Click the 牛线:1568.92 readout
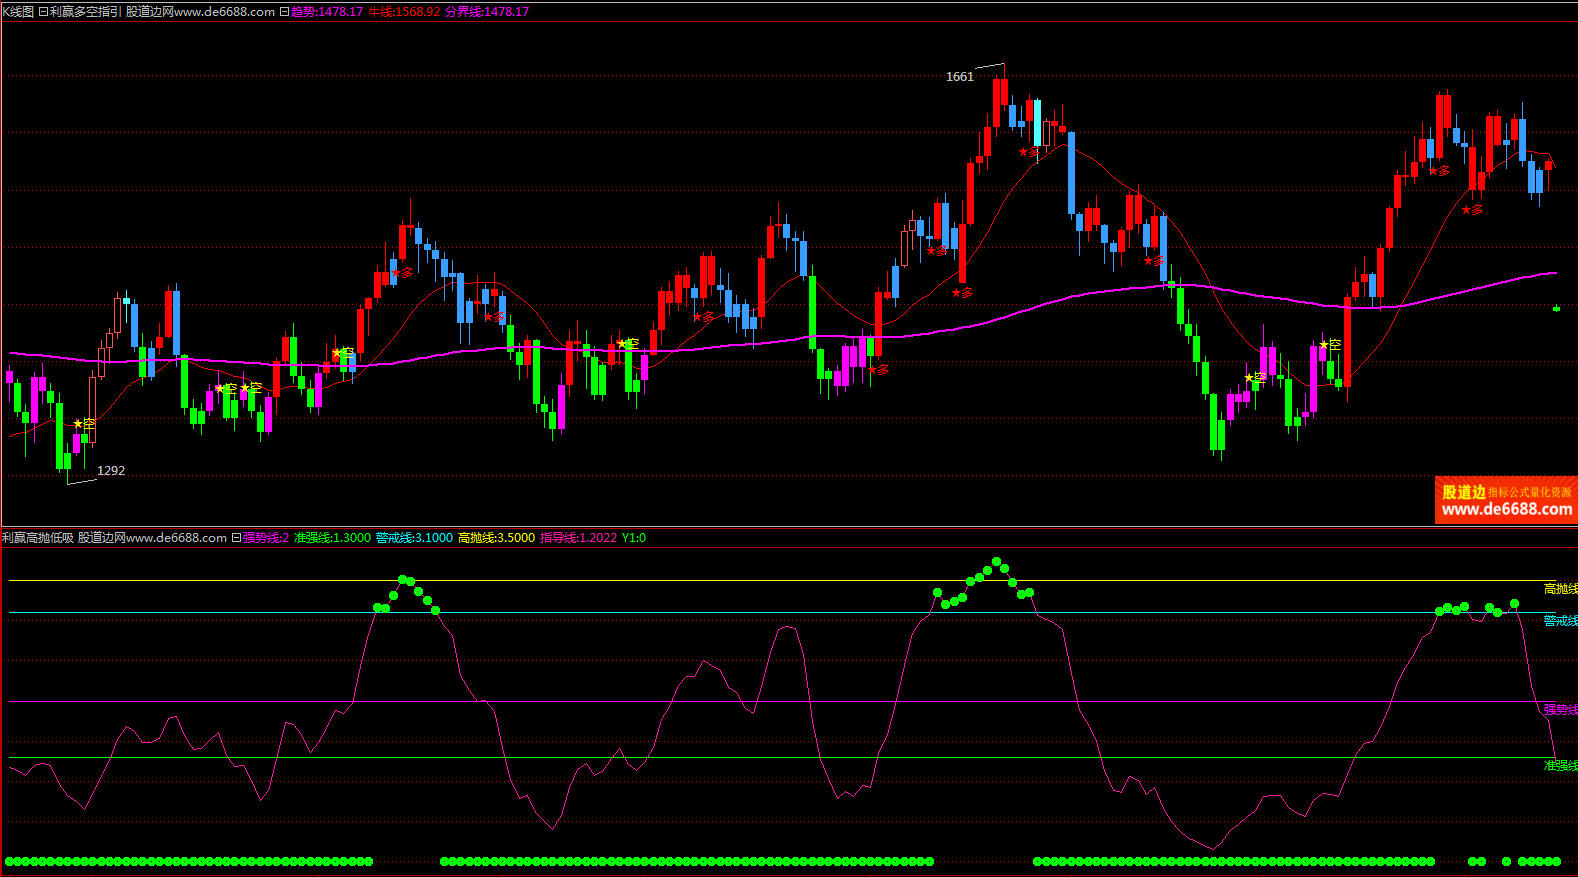The width and height of the screenshot is (1578, 877). point(404,12)
